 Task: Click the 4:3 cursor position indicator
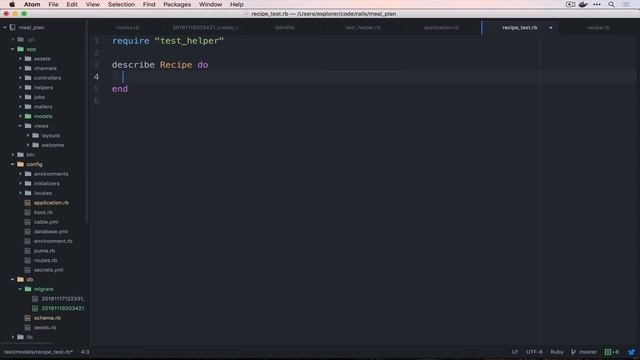(x=85, y=352)
